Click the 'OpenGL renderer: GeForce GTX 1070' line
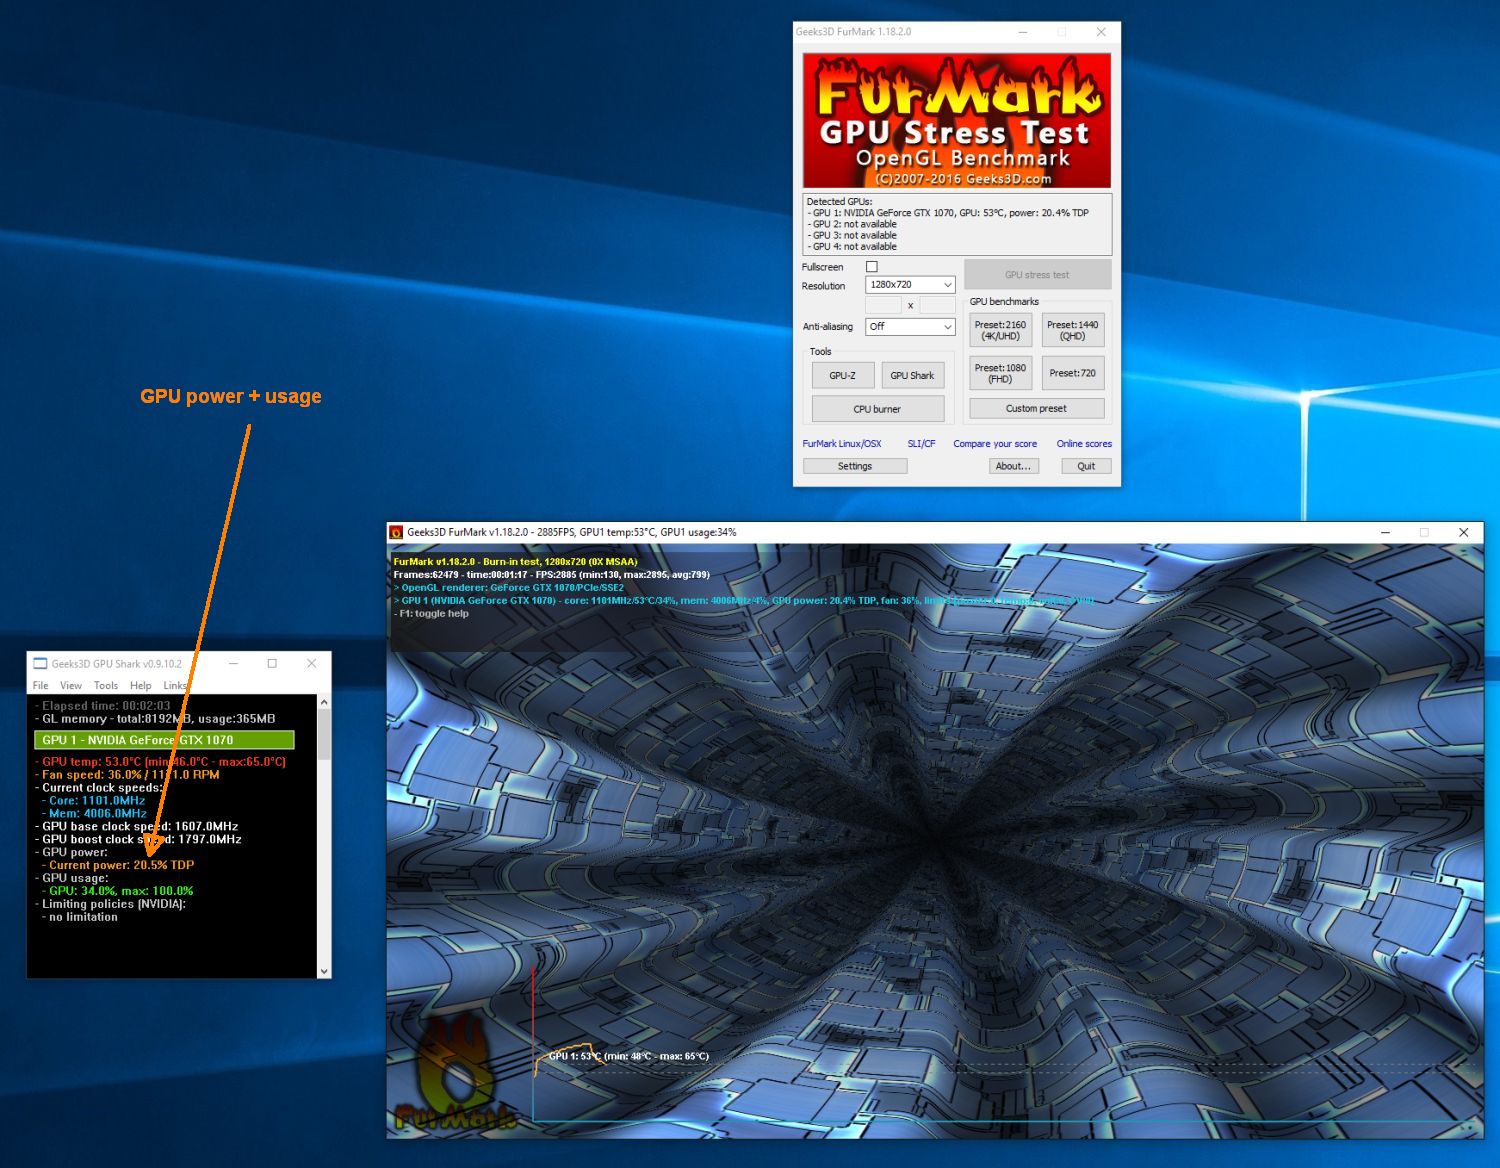 click(509, 588)
